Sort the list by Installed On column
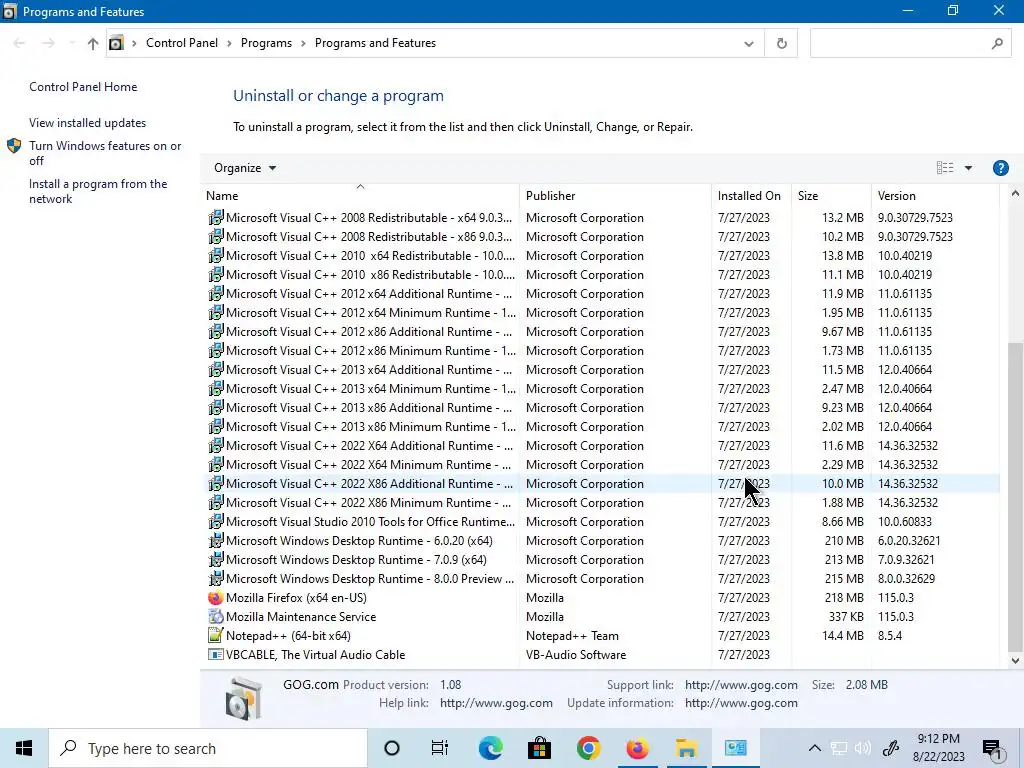1024x768 pixels. [751, 195]
